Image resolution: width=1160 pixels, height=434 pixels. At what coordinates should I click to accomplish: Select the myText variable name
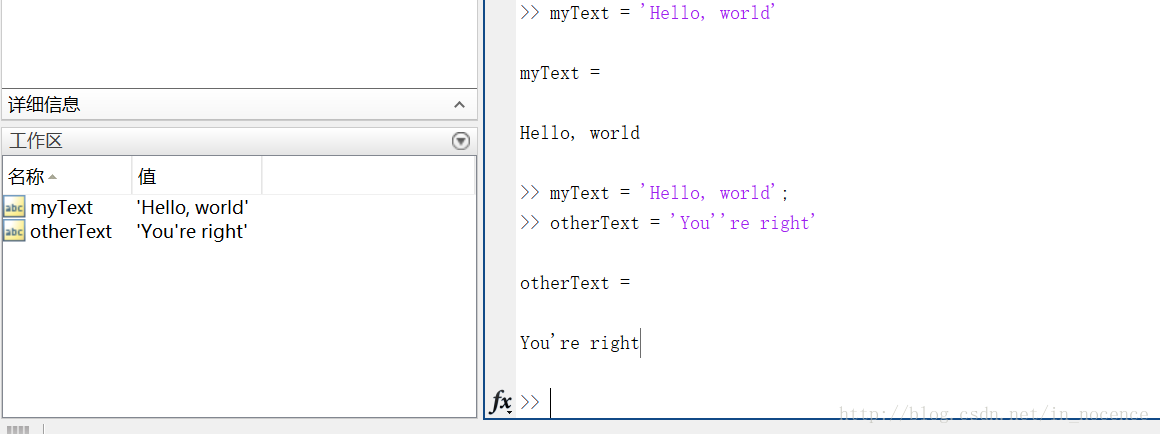62,208
